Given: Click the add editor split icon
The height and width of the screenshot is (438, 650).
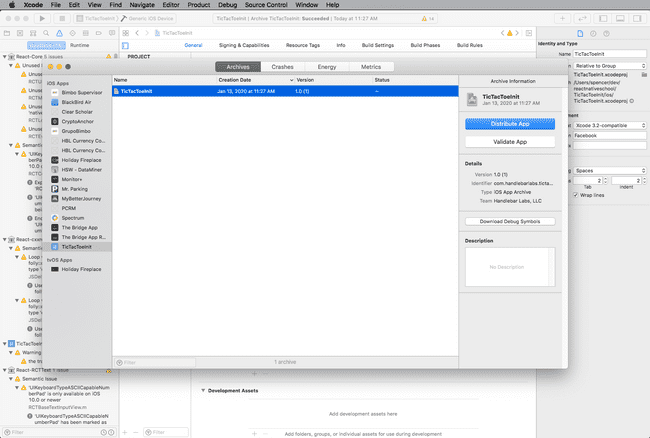Looking at the screenshot, I should (529, 33).
